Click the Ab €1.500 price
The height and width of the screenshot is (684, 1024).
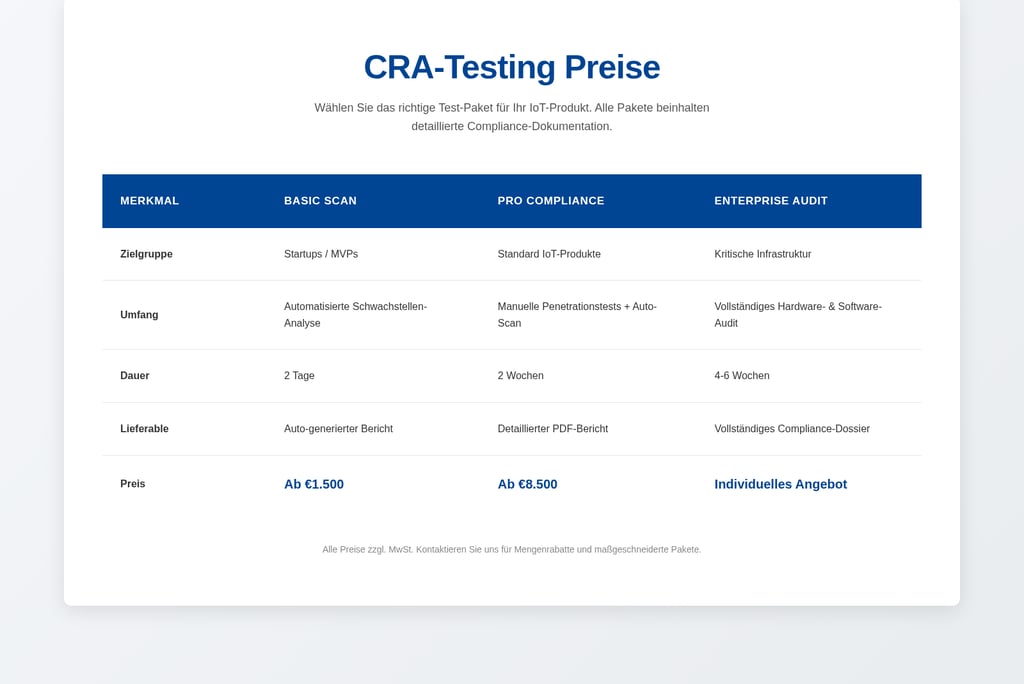click(314, 484)
